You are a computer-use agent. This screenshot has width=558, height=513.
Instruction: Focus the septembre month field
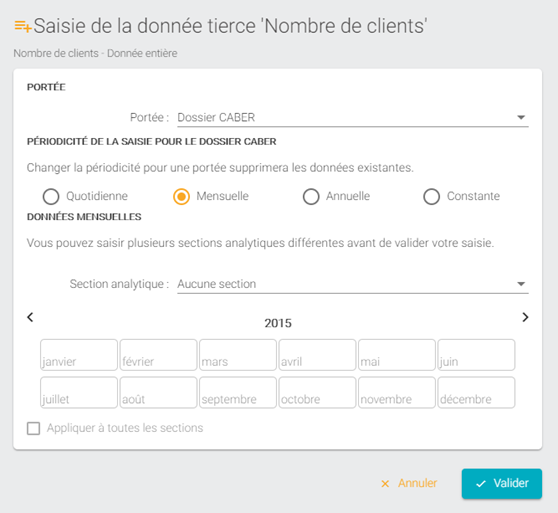(x=238, y=392)
